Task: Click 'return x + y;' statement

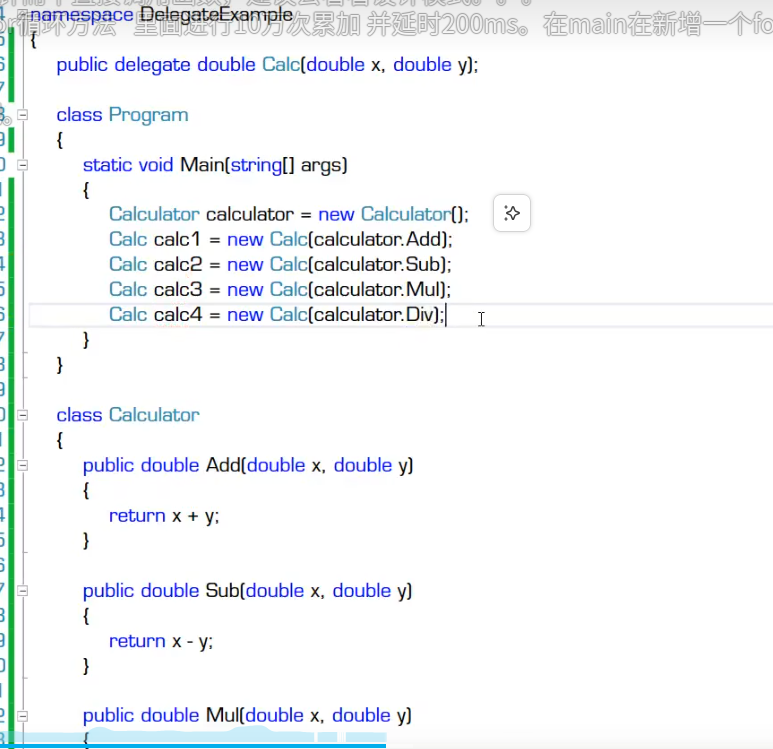Action: (x=164, y=516)
